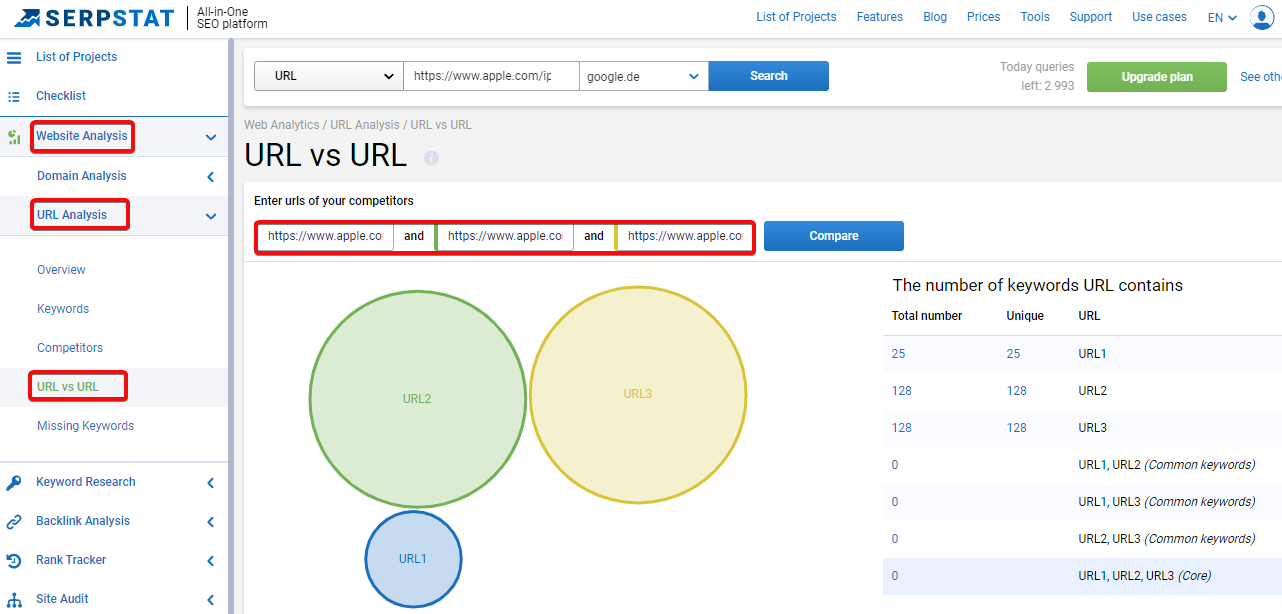Click the Total number column header
1282x614 pixels.
click(x=927, y=316)
